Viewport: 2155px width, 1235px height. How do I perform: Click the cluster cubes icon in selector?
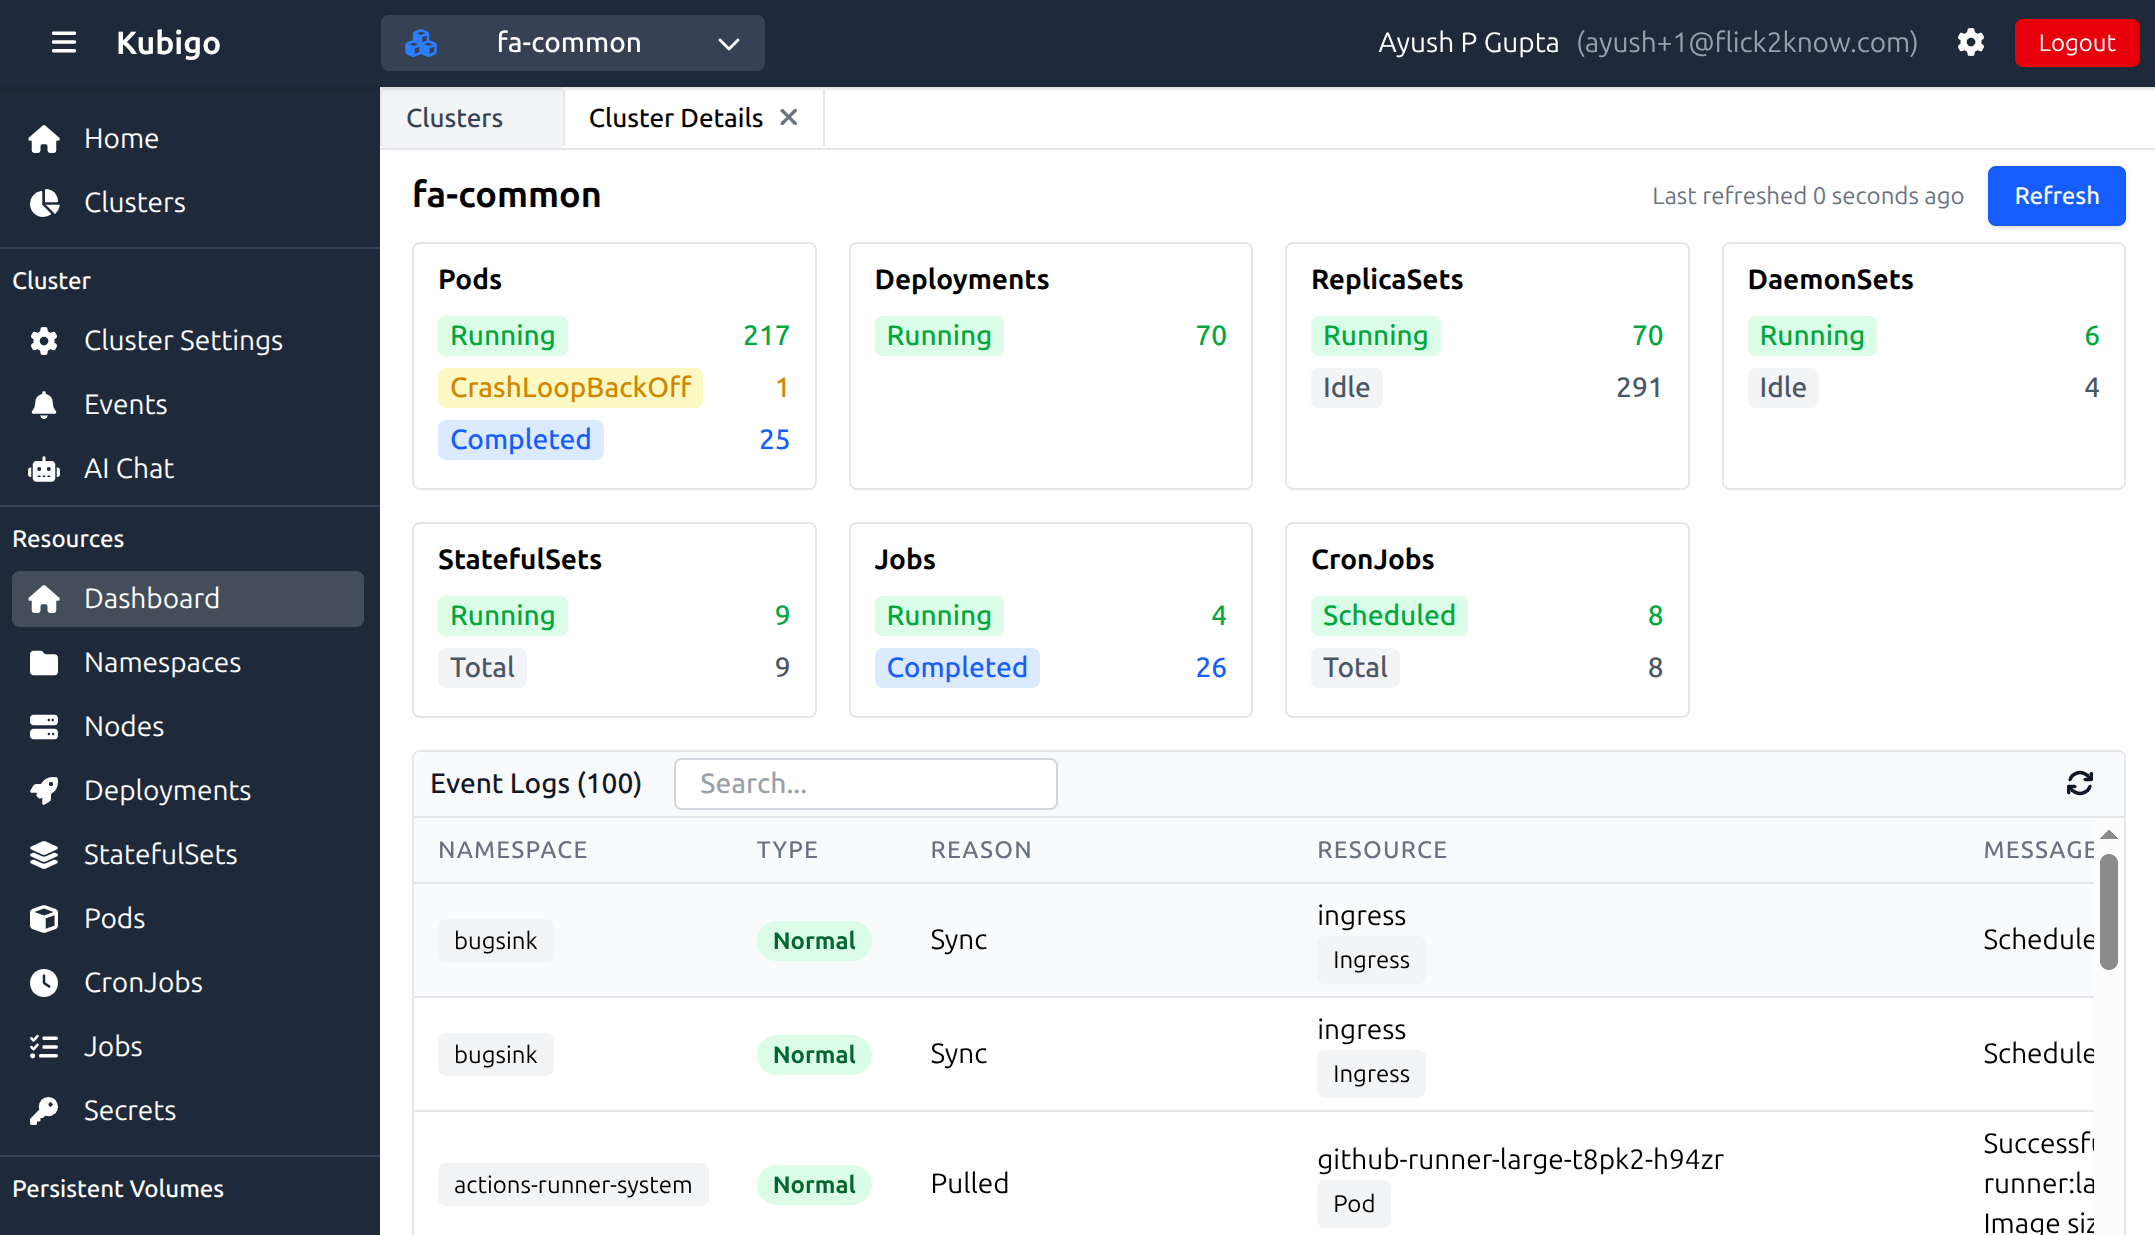point(421,43)
